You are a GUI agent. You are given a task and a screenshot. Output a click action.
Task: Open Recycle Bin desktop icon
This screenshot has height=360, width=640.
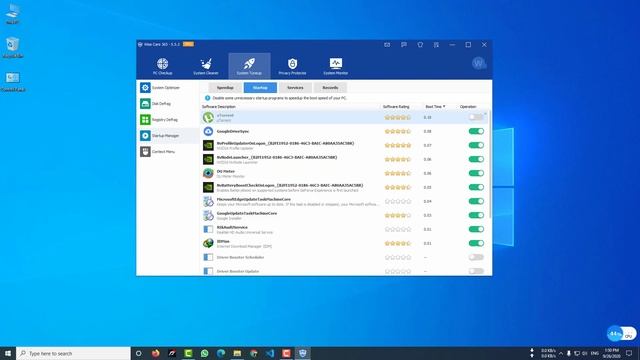coord(13,47)
